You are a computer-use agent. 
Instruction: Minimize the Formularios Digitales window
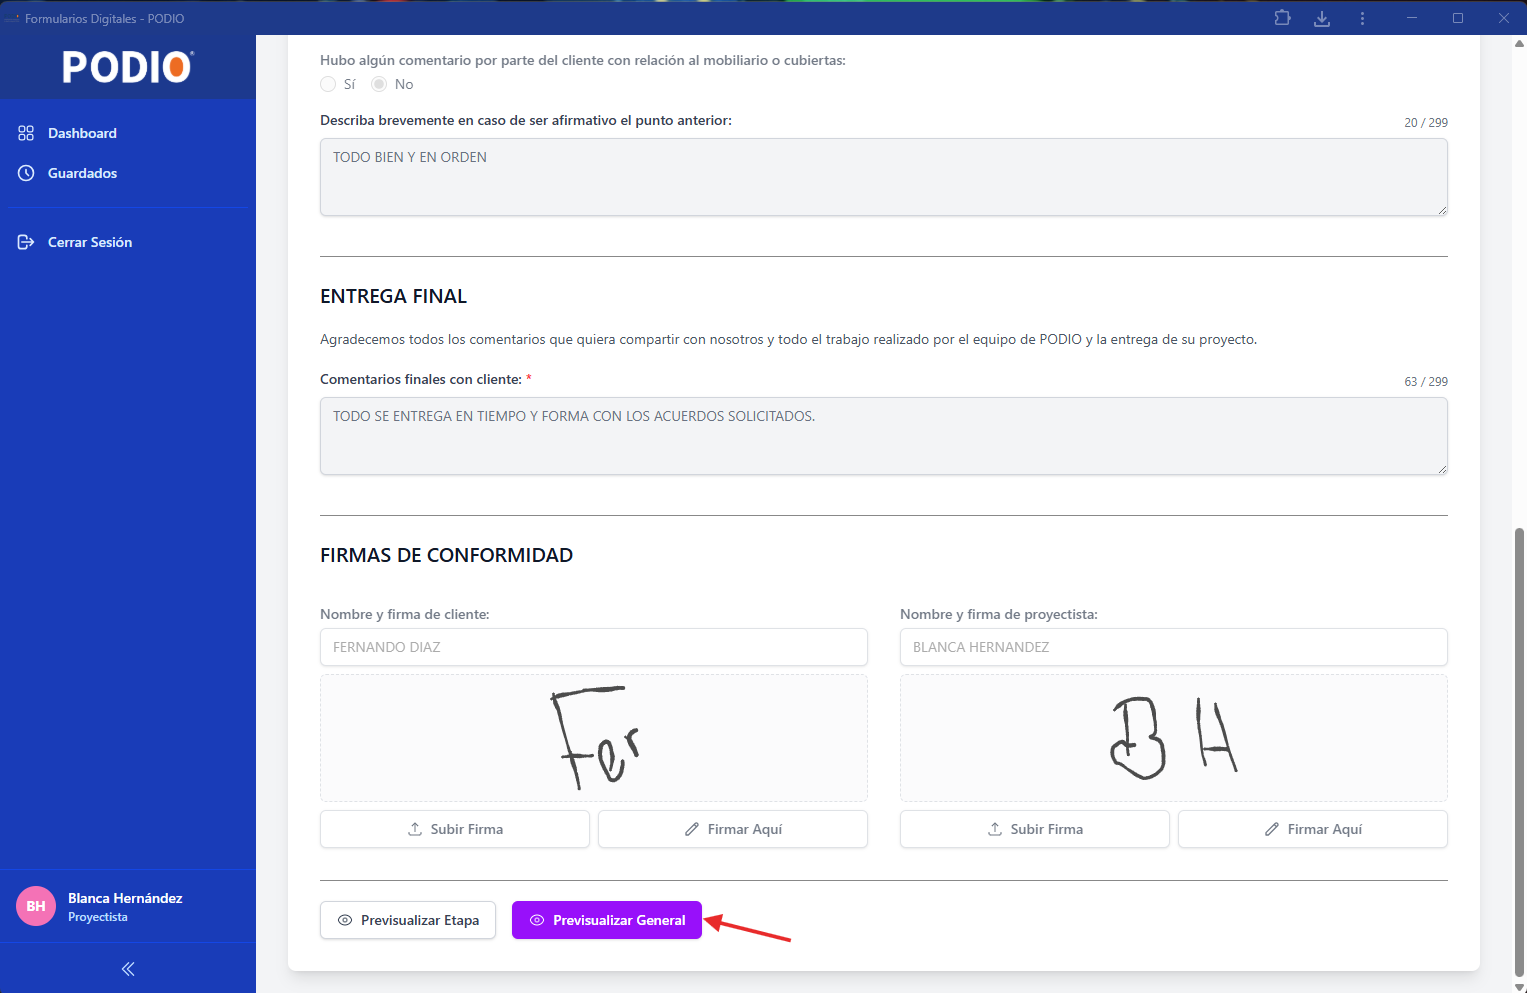point(1412,18)
